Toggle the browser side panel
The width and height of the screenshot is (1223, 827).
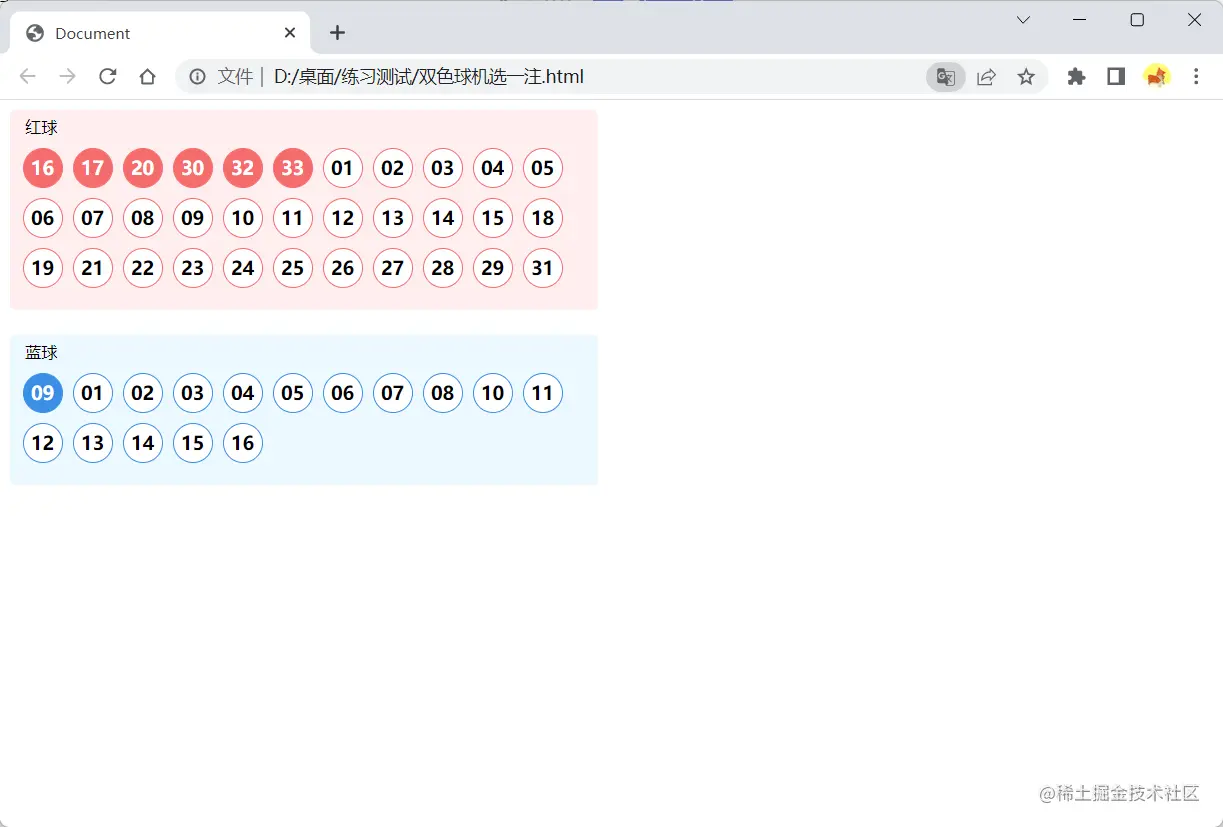(1116, 77)
